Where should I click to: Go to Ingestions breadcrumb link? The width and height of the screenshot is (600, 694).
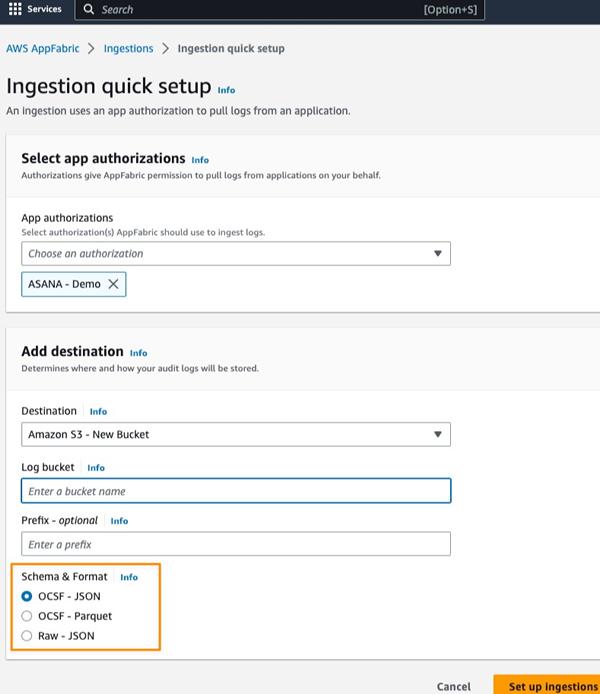pyautogui.click(x=129, y=48)
